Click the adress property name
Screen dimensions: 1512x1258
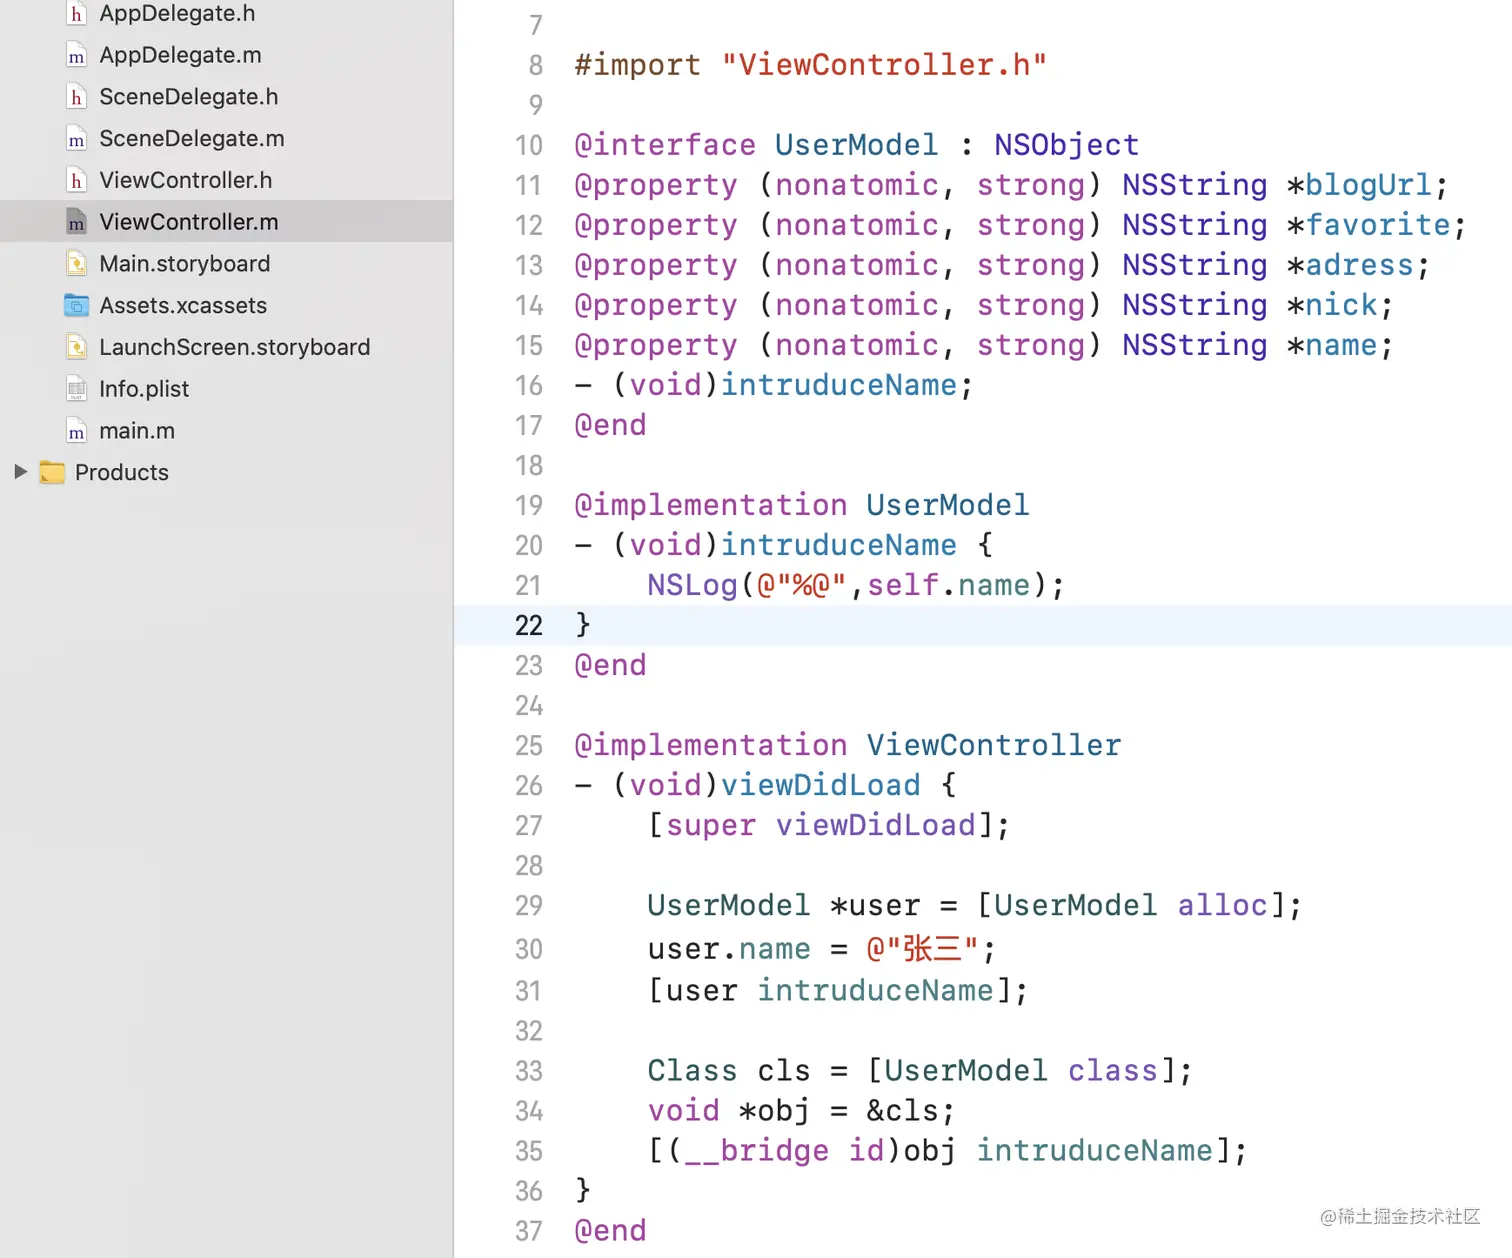(x=1359, y=265)
